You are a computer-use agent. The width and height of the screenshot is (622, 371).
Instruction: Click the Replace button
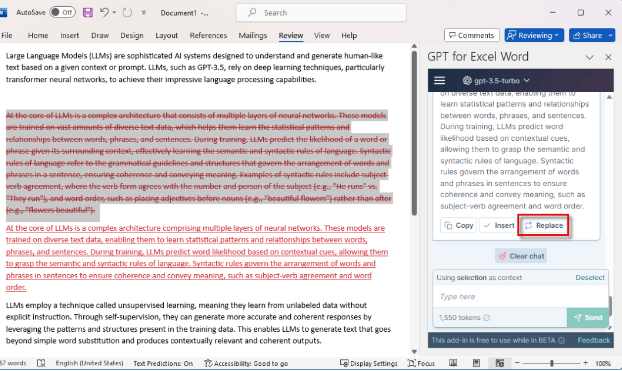pos(543,225)
